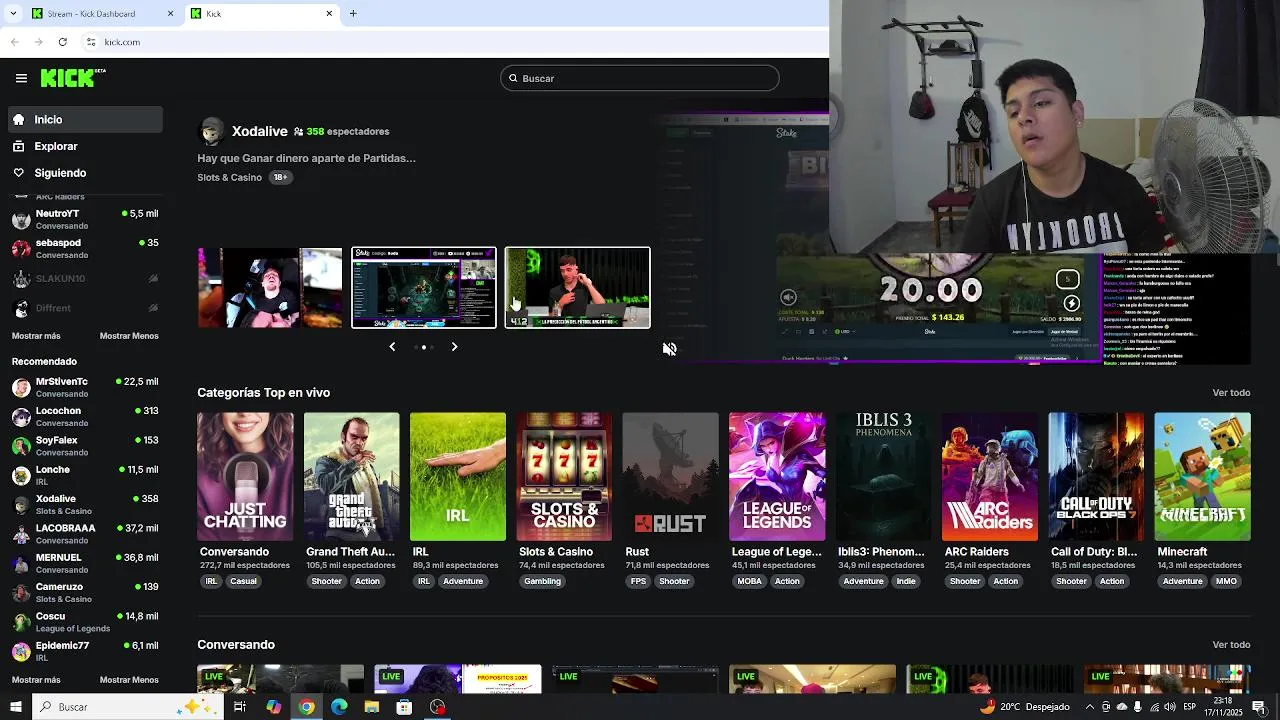Open Task View on the taskbar

(x=240, y=707)
